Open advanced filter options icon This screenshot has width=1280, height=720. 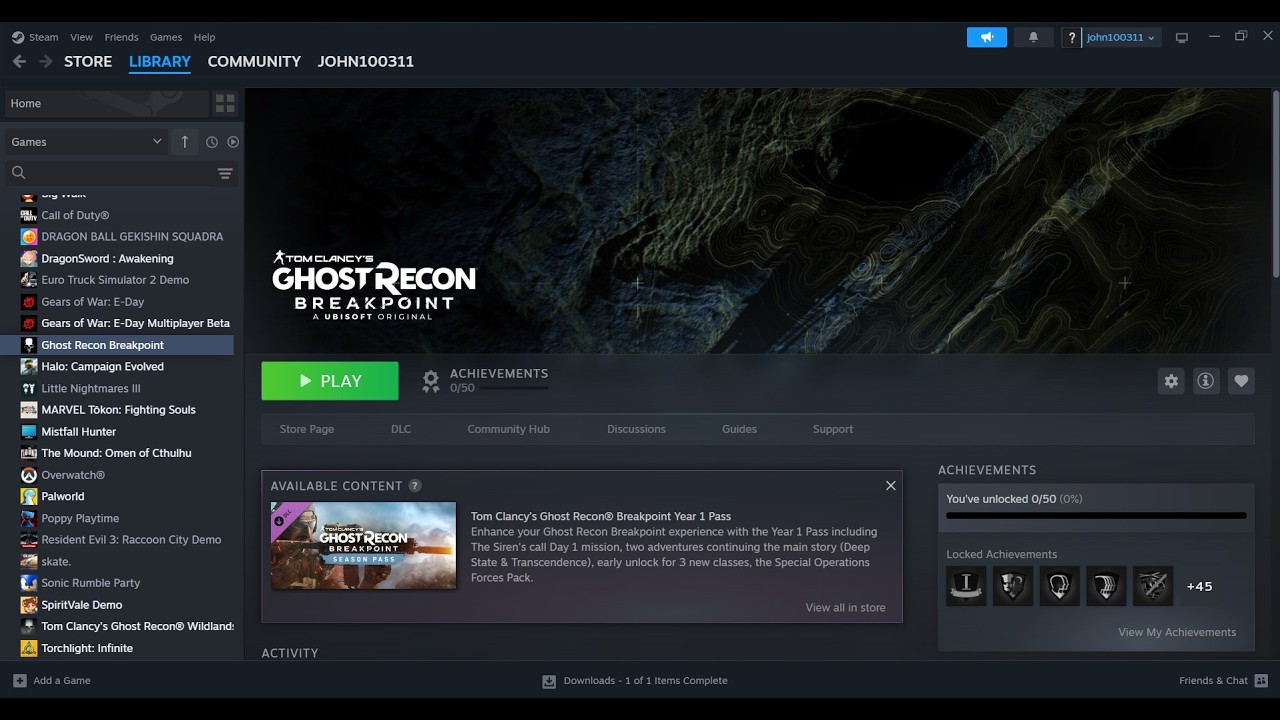225,173
